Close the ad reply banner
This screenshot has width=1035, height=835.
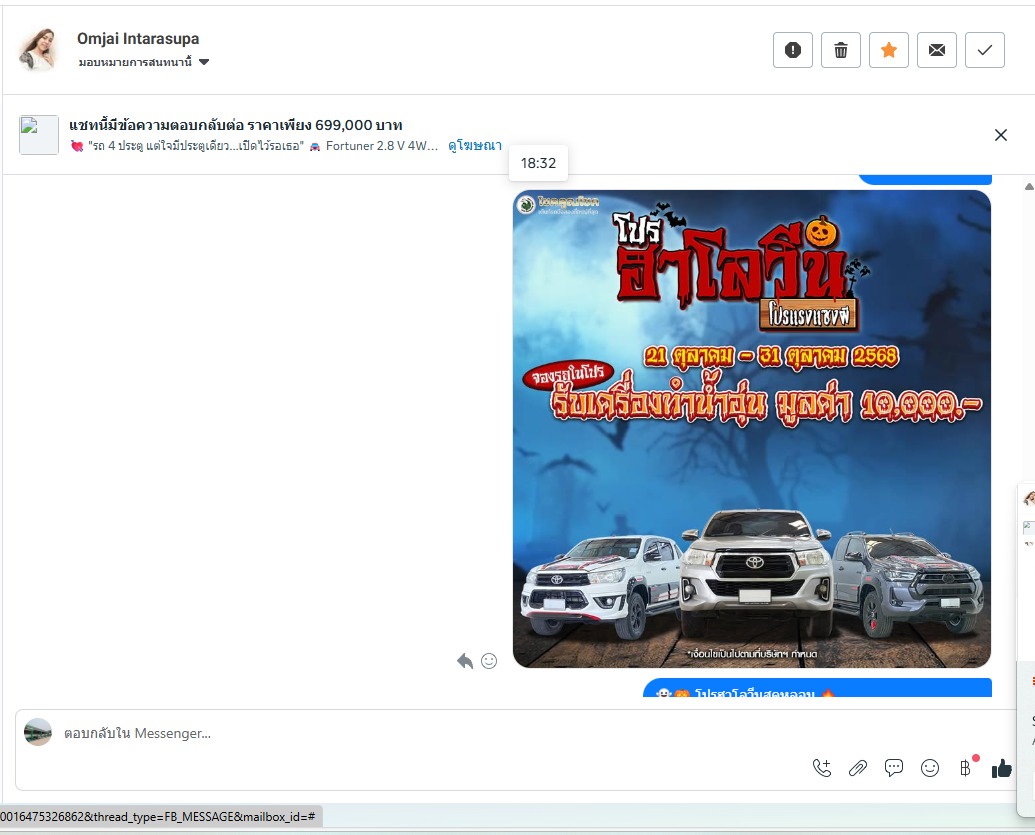click(x=1001, y=135)
